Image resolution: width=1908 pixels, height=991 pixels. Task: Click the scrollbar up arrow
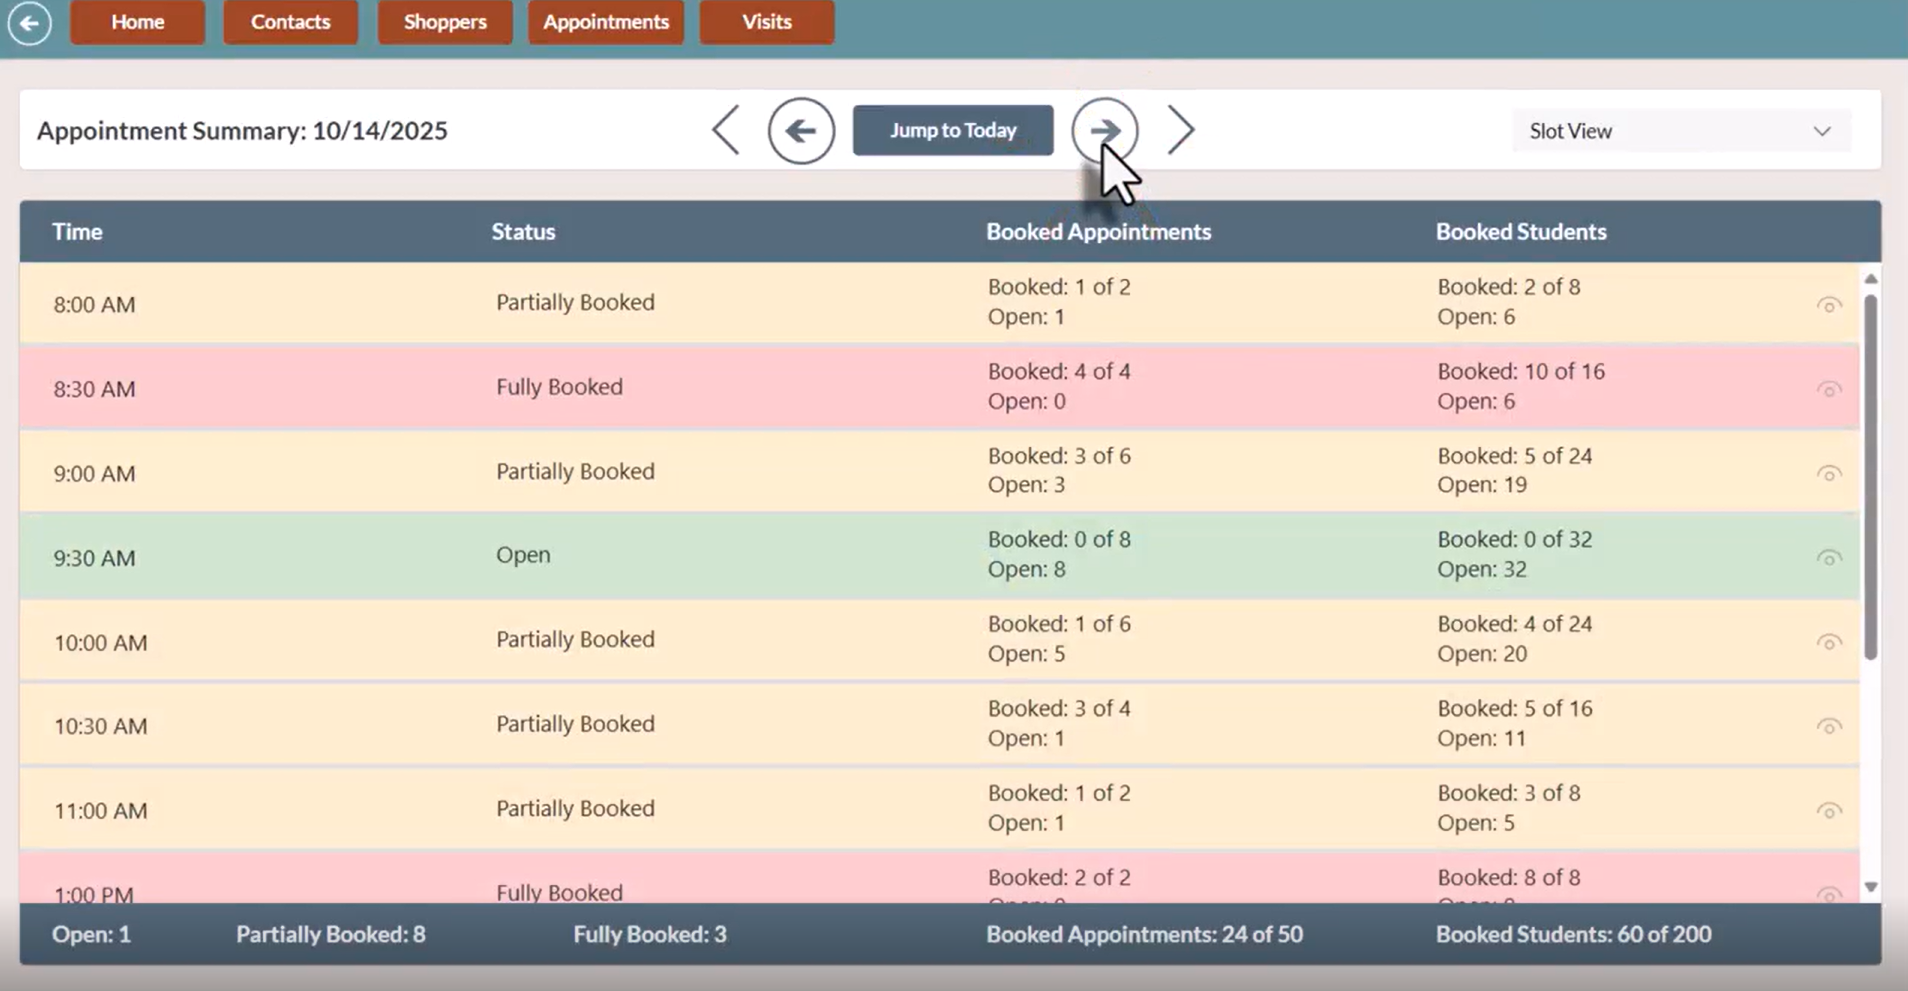click(1871, 279)
